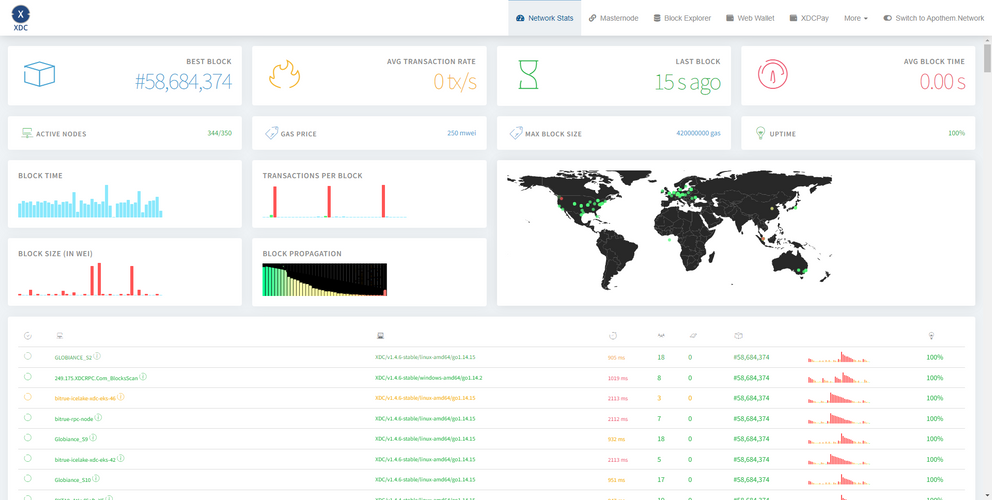This screenshot has height=500, width=992.
Task: Click the Gas Price tag icon
Action: 272,133
